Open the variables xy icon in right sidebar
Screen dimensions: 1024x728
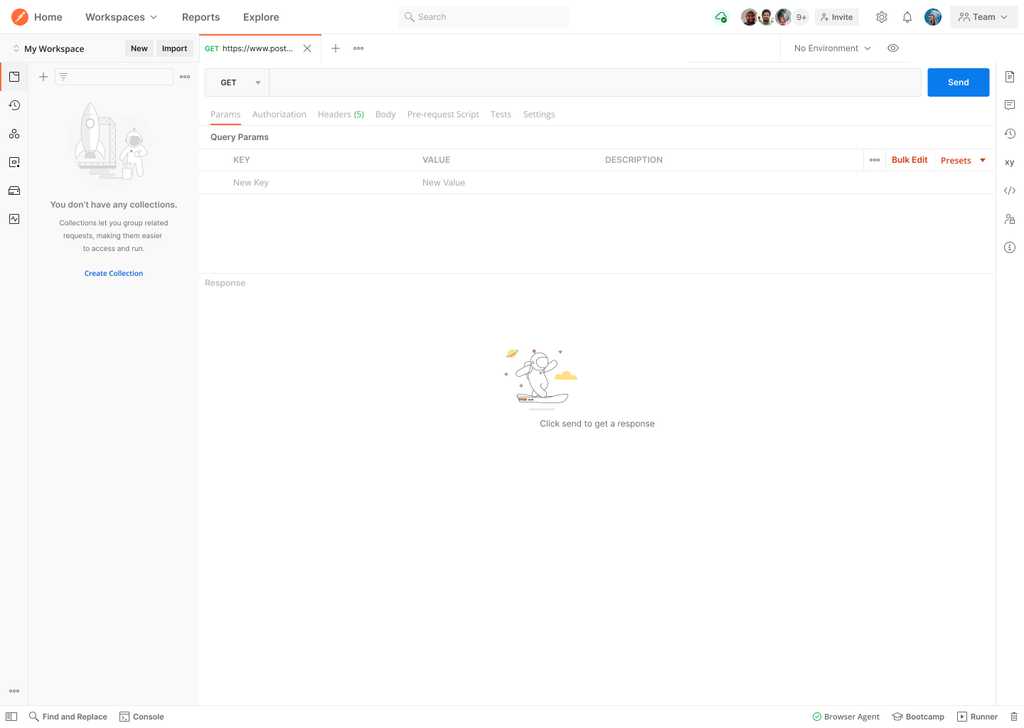pyautogui.click(x=1010, y=162)
